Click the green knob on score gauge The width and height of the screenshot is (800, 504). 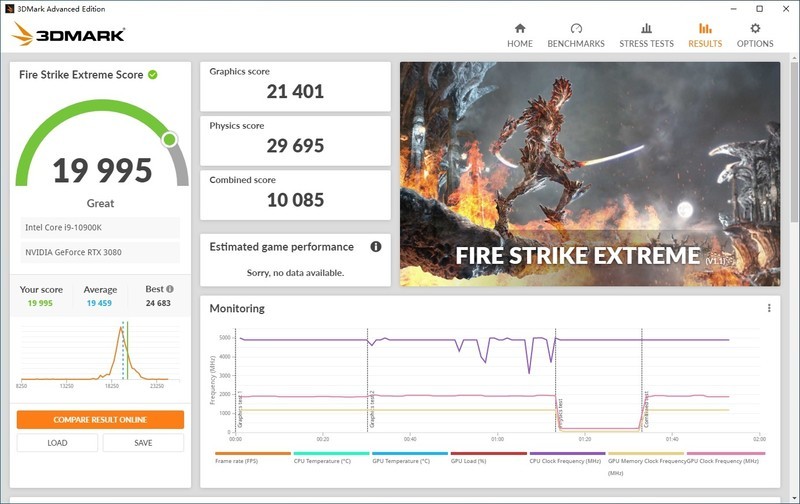point(170,139)
